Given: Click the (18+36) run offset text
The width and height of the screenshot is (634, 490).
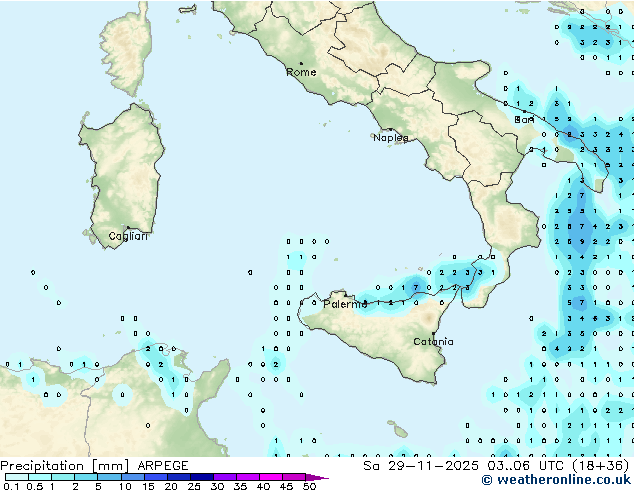Looking at the screenshot, I should [x=601, y=466].
